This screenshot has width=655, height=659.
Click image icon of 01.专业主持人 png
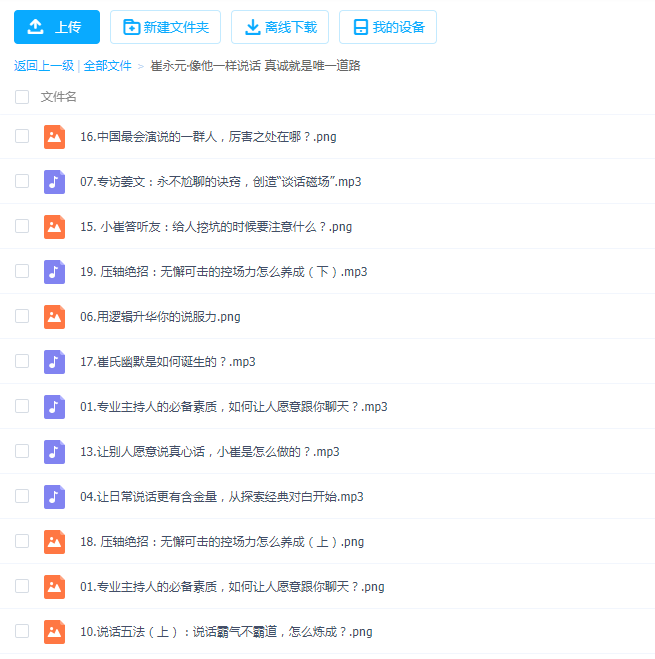54,587
